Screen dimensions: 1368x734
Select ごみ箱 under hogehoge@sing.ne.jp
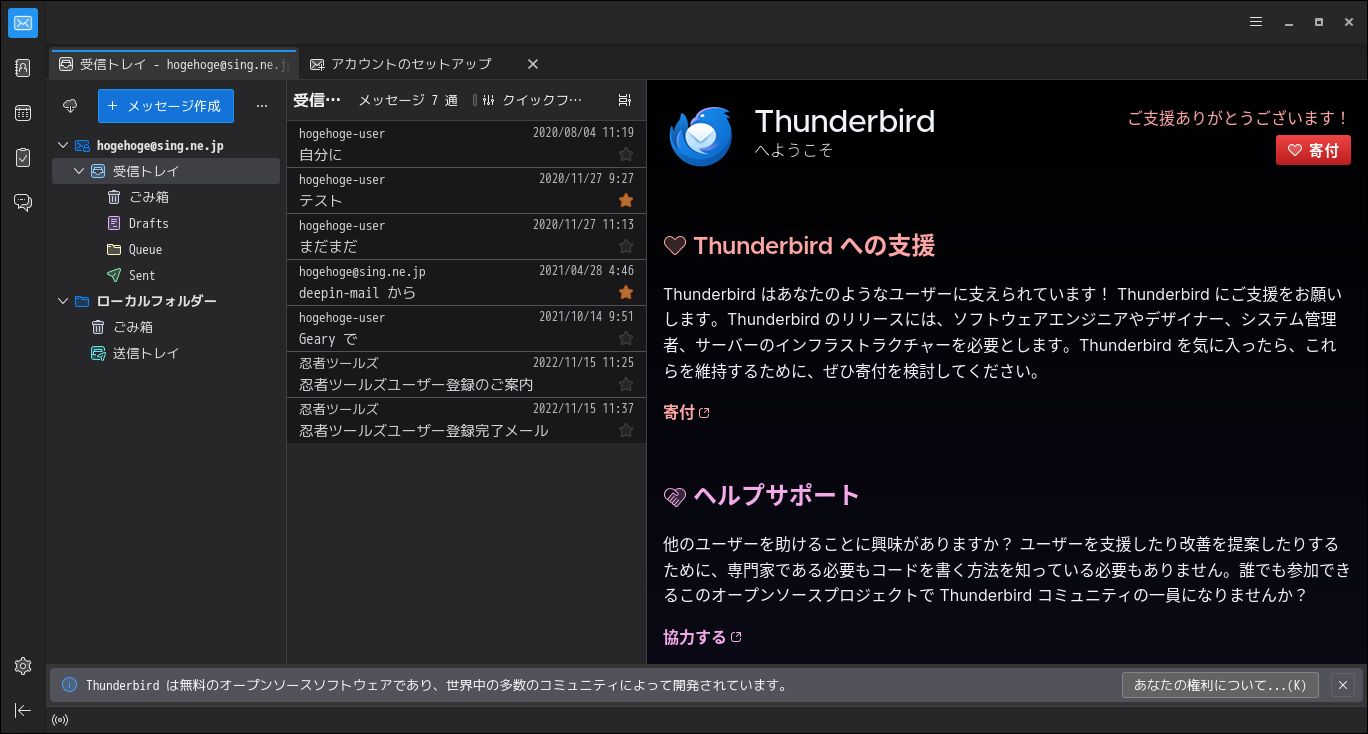coord(166,198)
